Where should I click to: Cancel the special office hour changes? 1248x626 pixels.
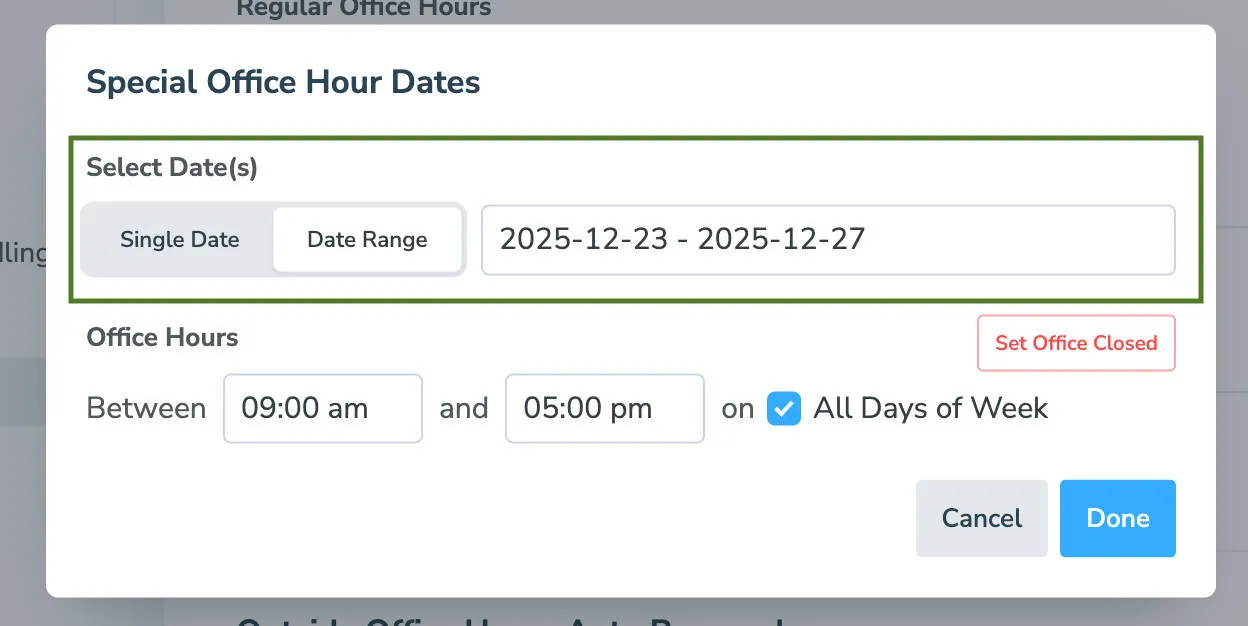981,518
